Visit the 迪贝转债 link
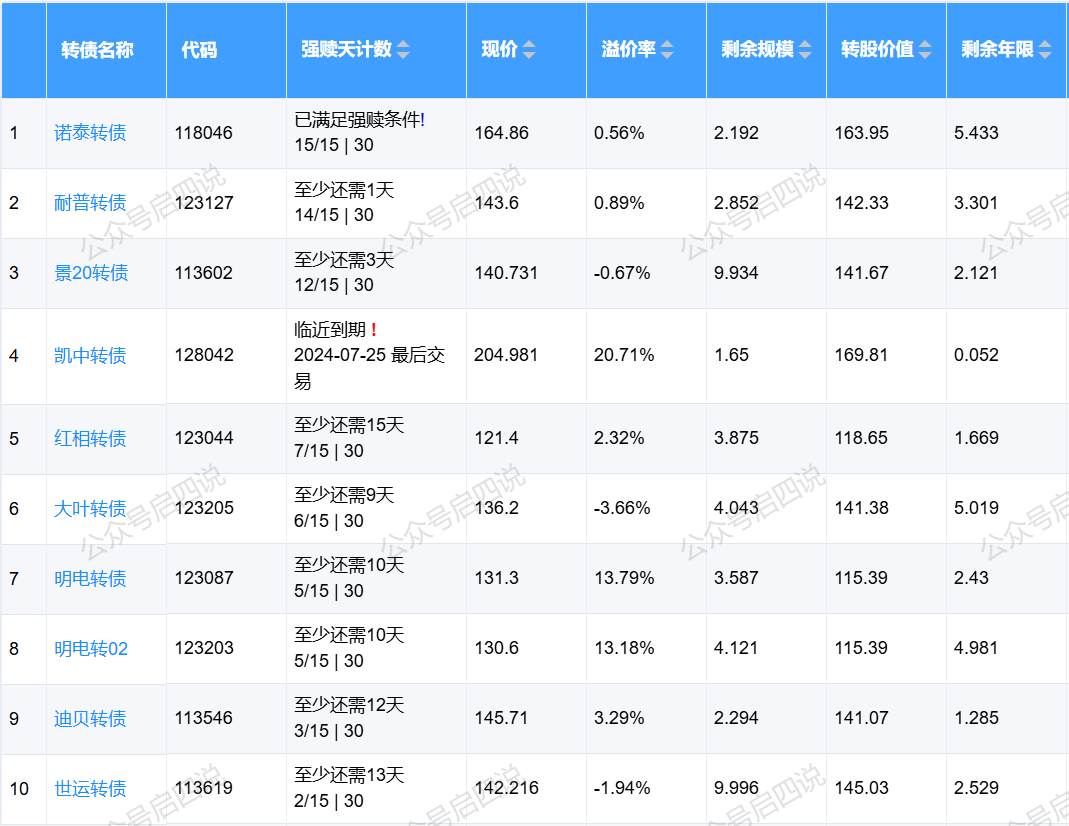Screen dimensions: 1069x826 90,719
